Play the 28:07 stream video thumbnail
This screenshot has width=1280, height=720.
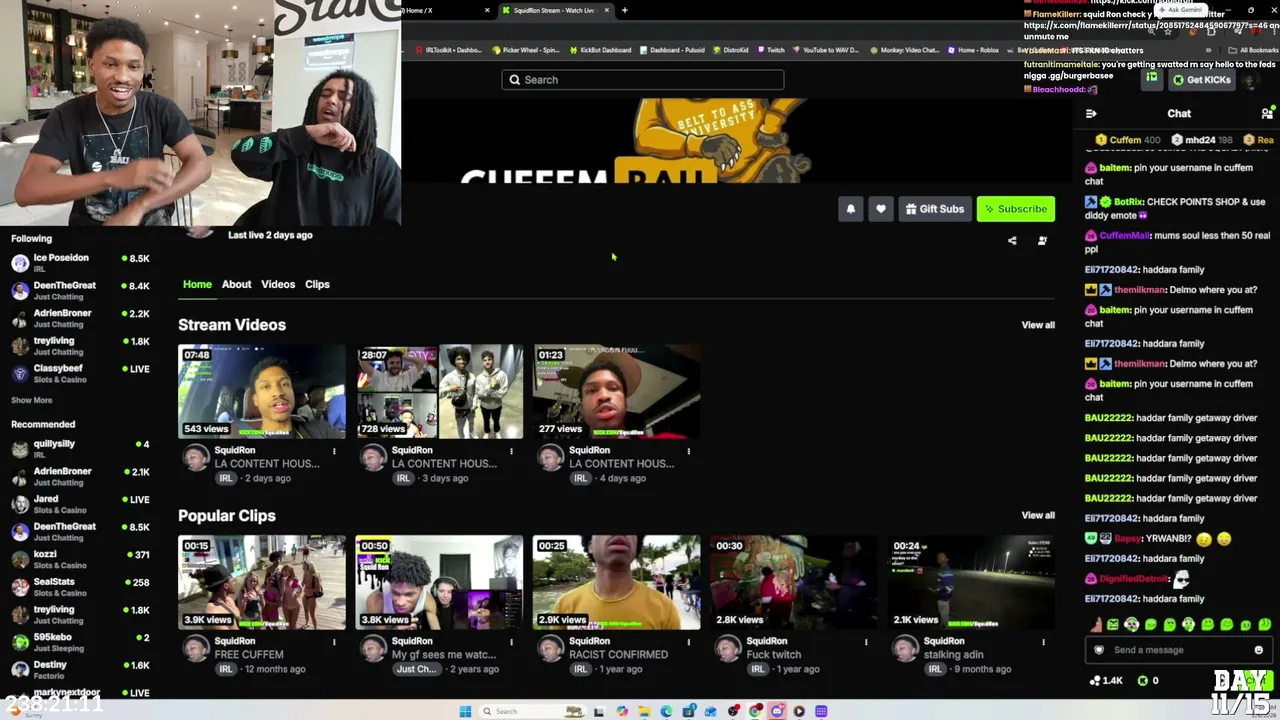pos(439,392)
